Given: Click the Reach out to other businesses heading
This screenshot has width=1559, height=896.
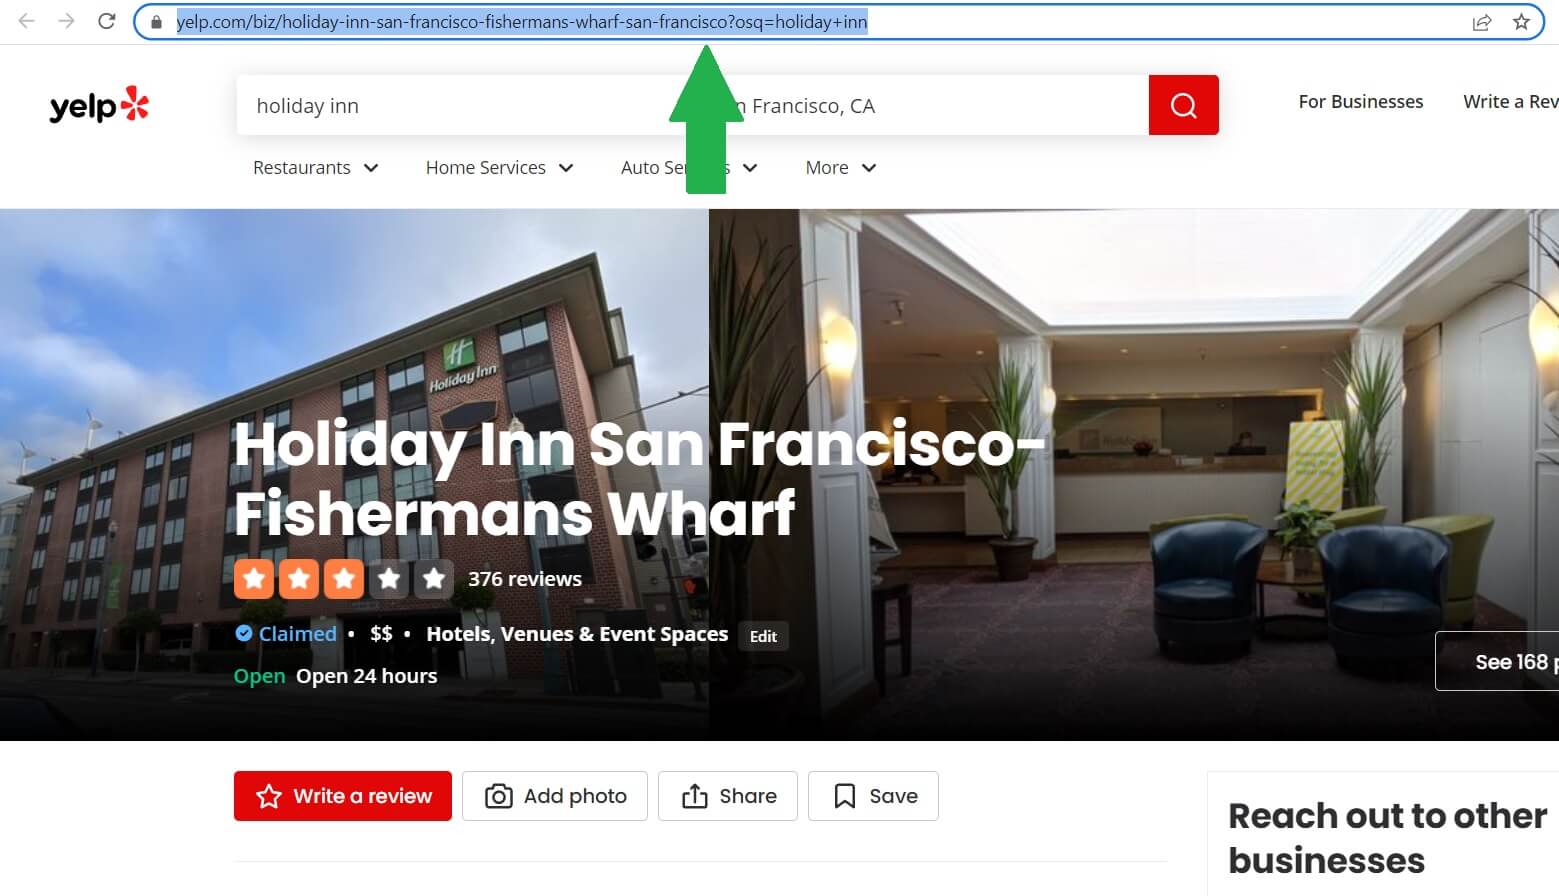Looking at the screenshot, I should tap(1387, 838).
